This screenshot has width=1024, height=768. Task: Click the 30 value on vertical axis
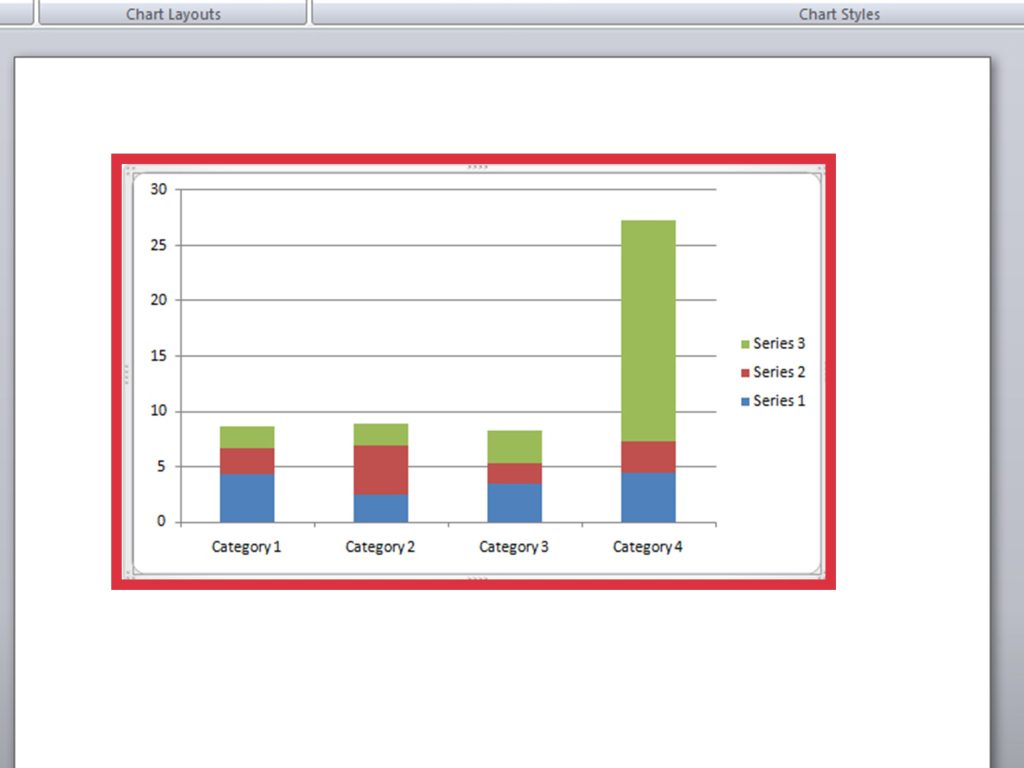(x=159, y=189)
